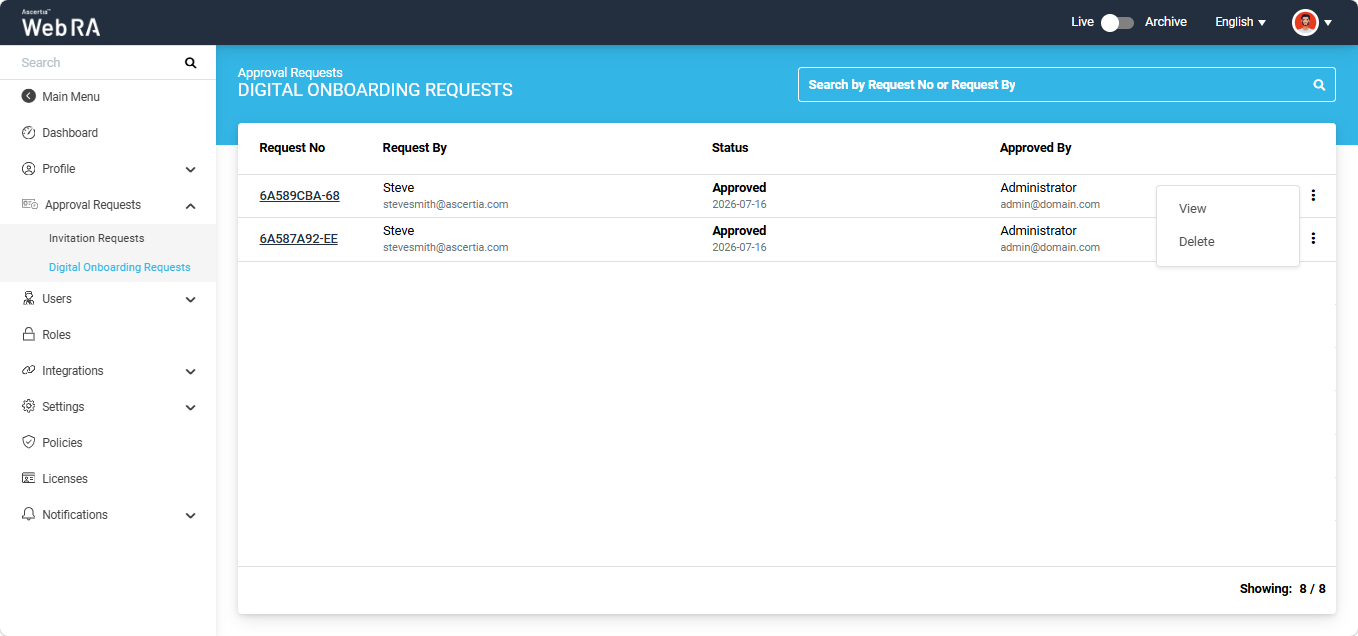Click the sidebar search magnifier icon
1358x636 pixels.
[x=191, y=63]
